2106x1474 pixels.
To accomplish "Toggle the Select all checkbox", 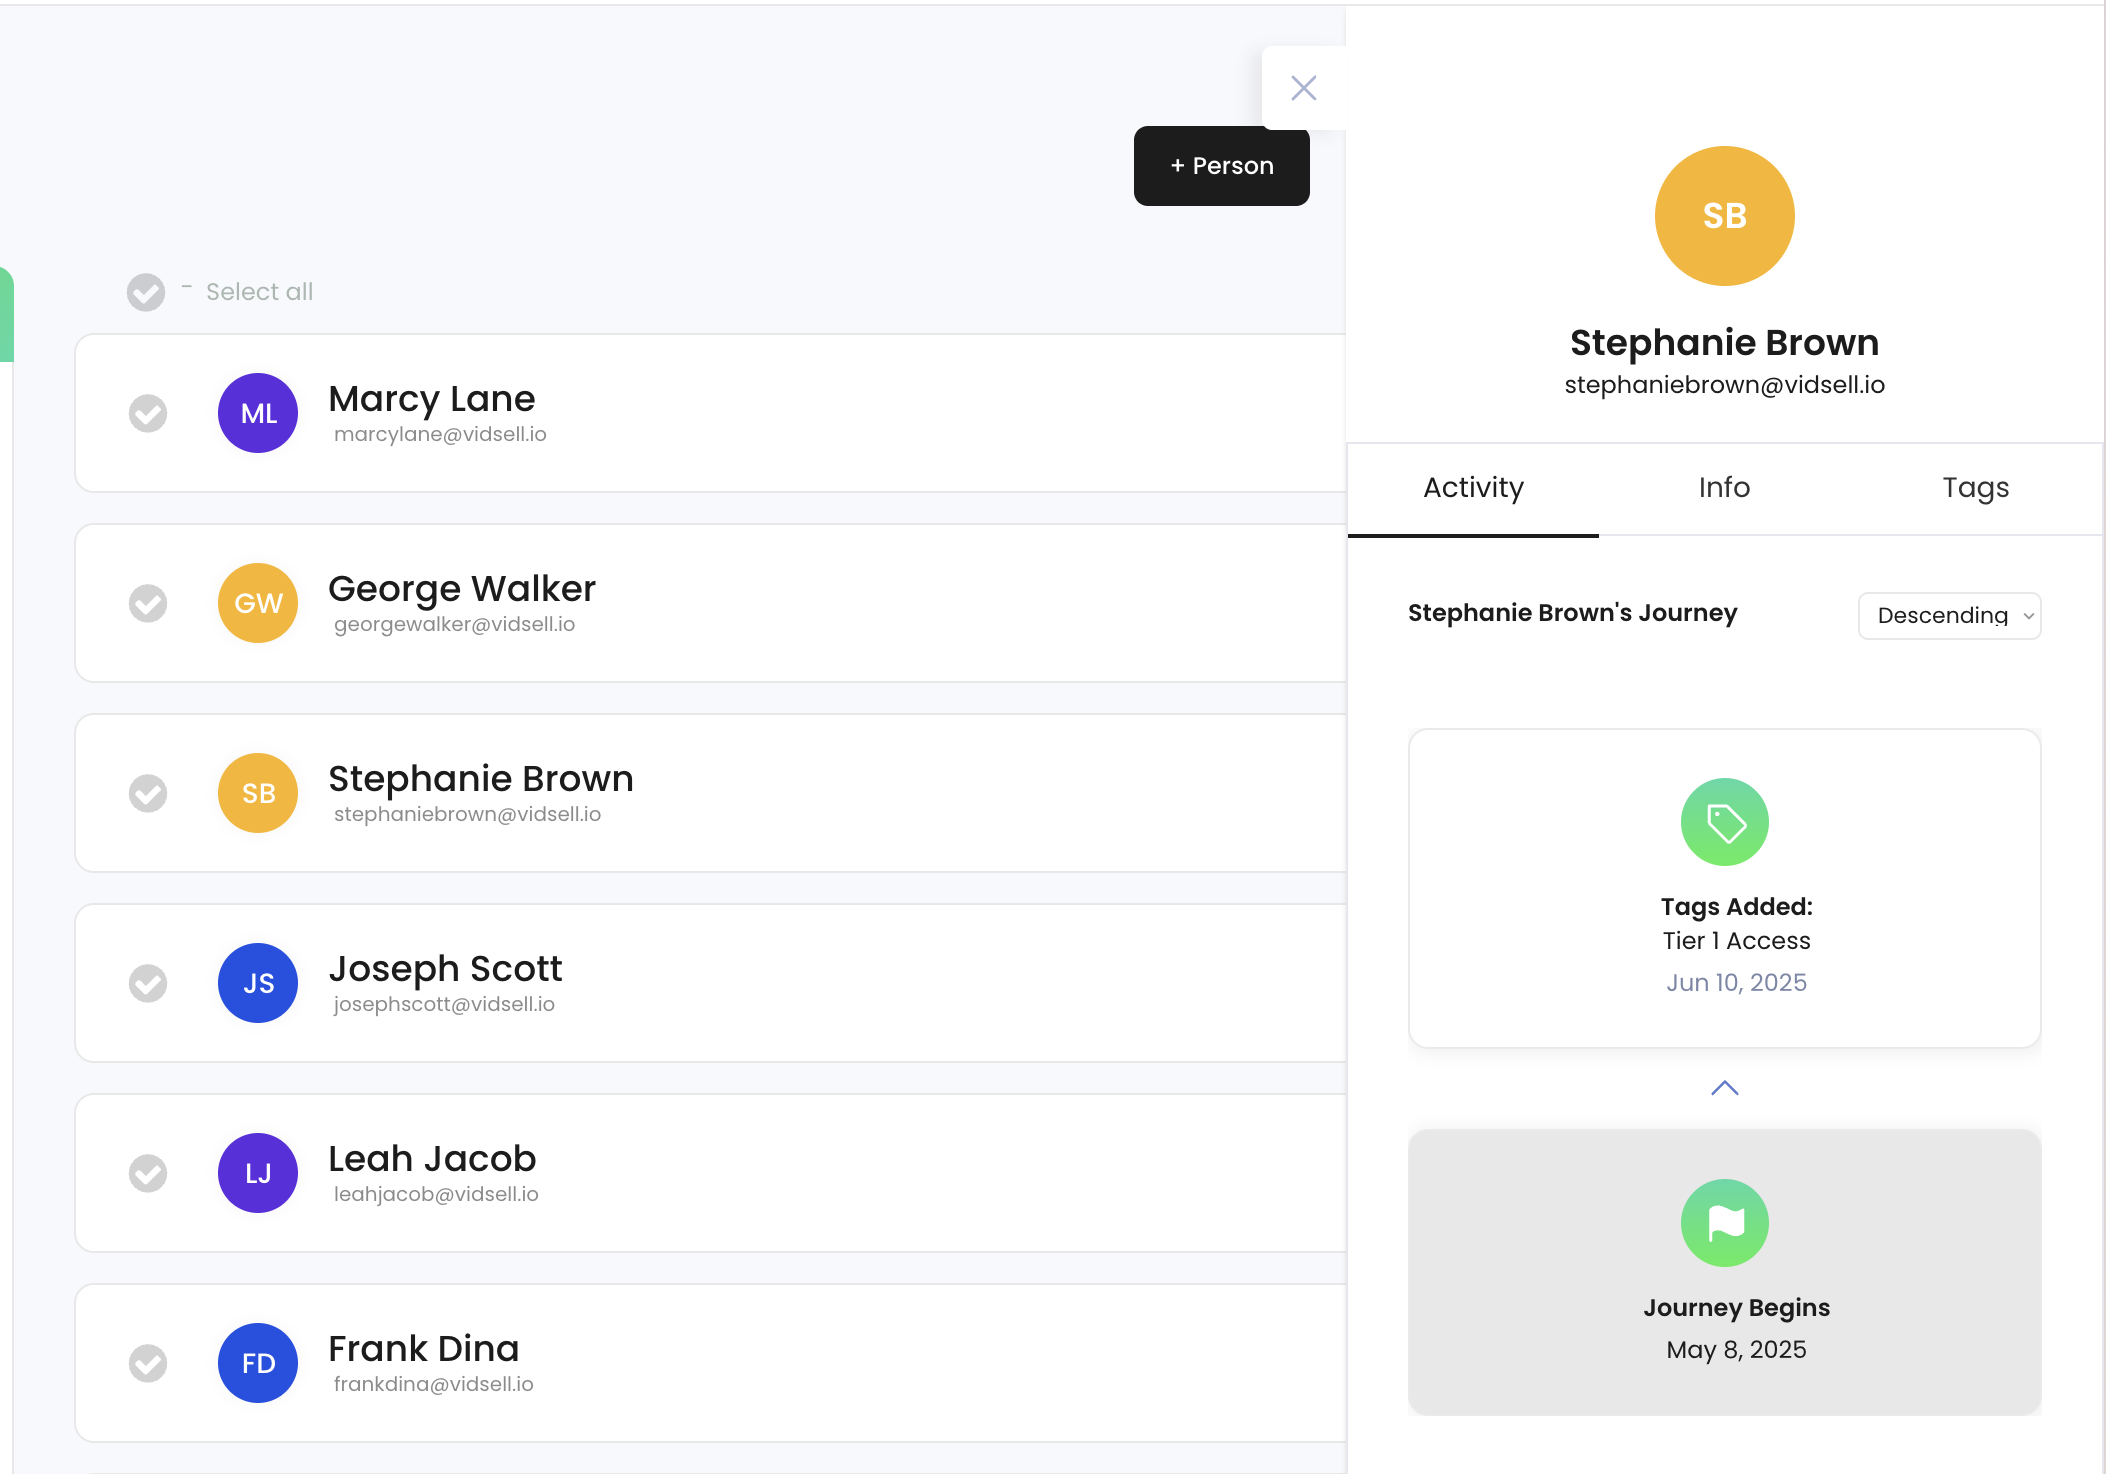I will tap(146, 292).
